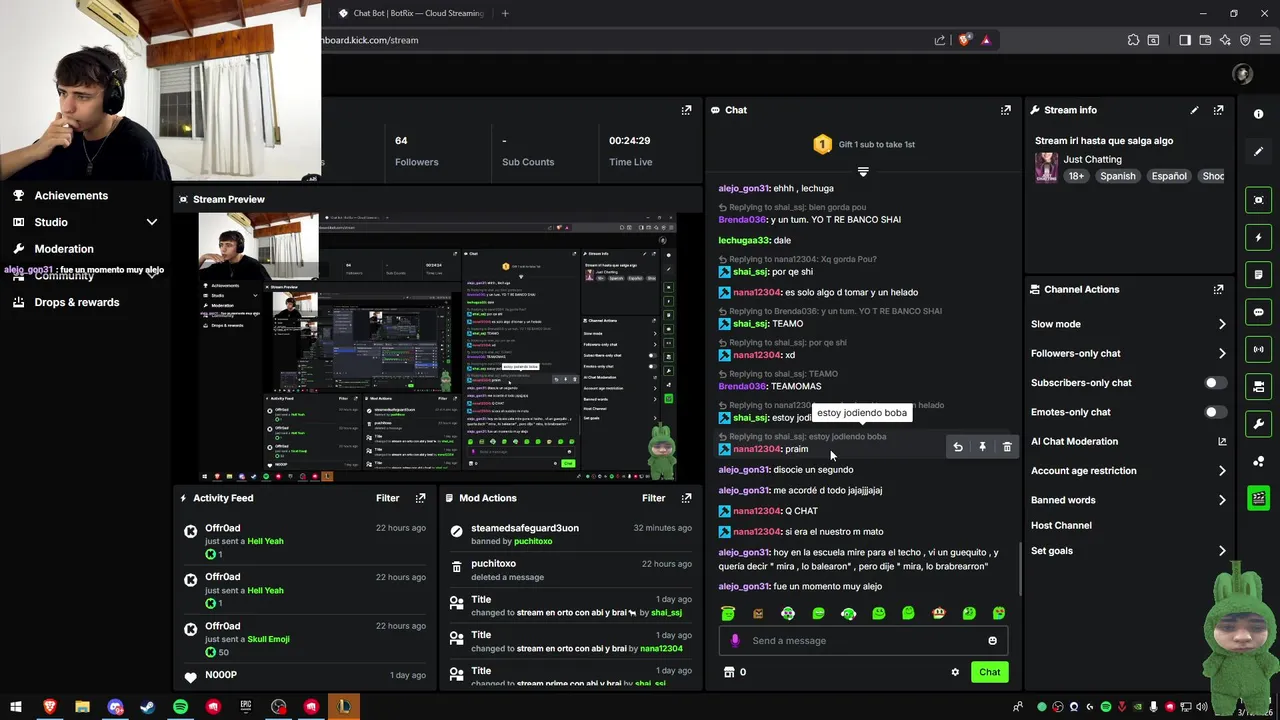Click the Brave shields icon in address bar
This screenshot has height=720, width=1280.
[964, 40]
